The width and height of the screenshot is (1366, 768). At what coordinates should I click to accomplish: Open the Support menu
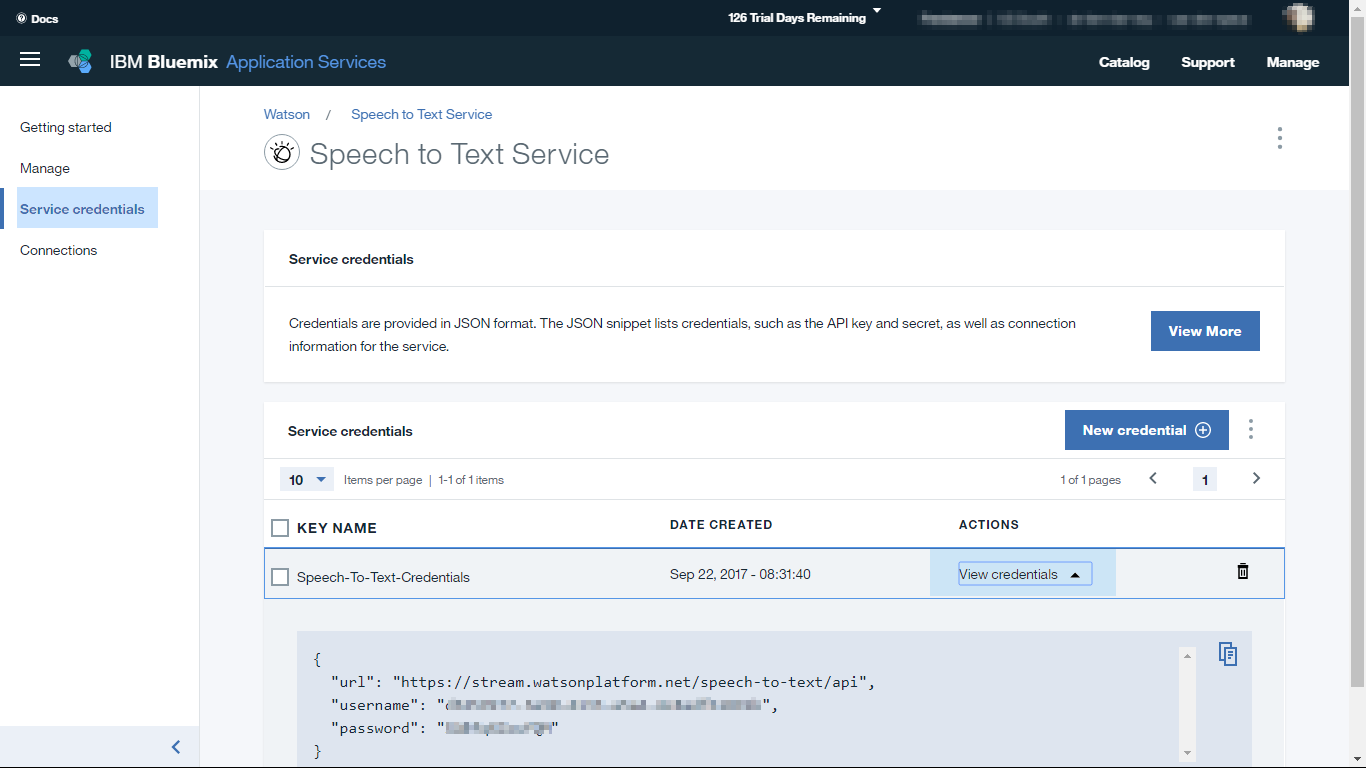1208,62
